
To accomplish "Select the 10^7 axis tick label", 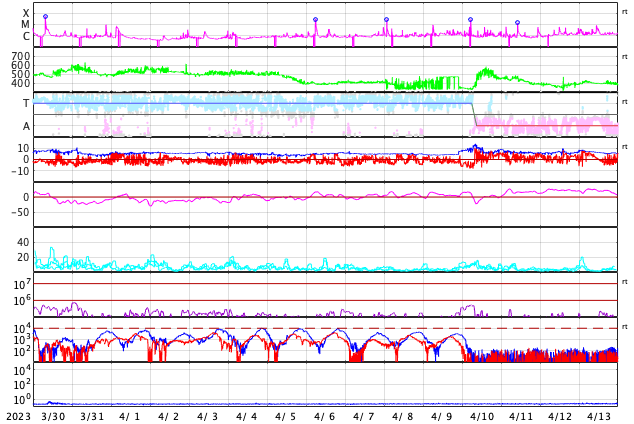I will pos(22,284).
